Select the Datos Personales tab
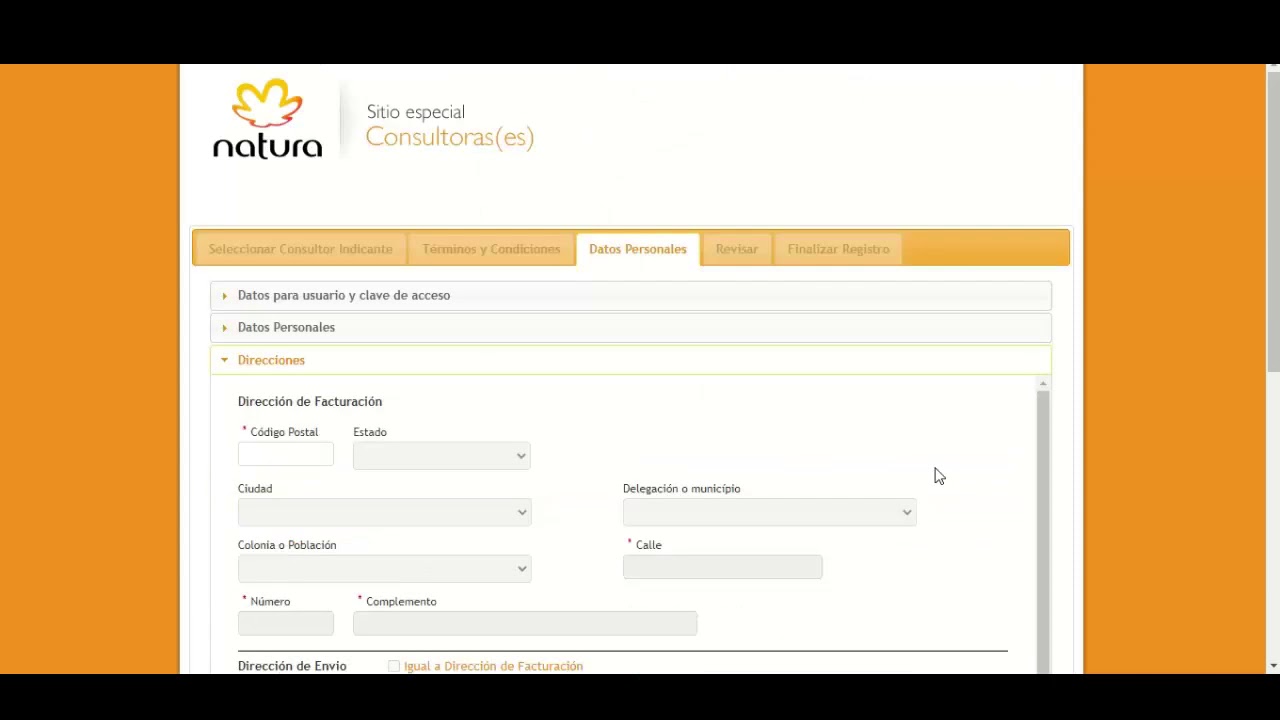 (637, 249)
